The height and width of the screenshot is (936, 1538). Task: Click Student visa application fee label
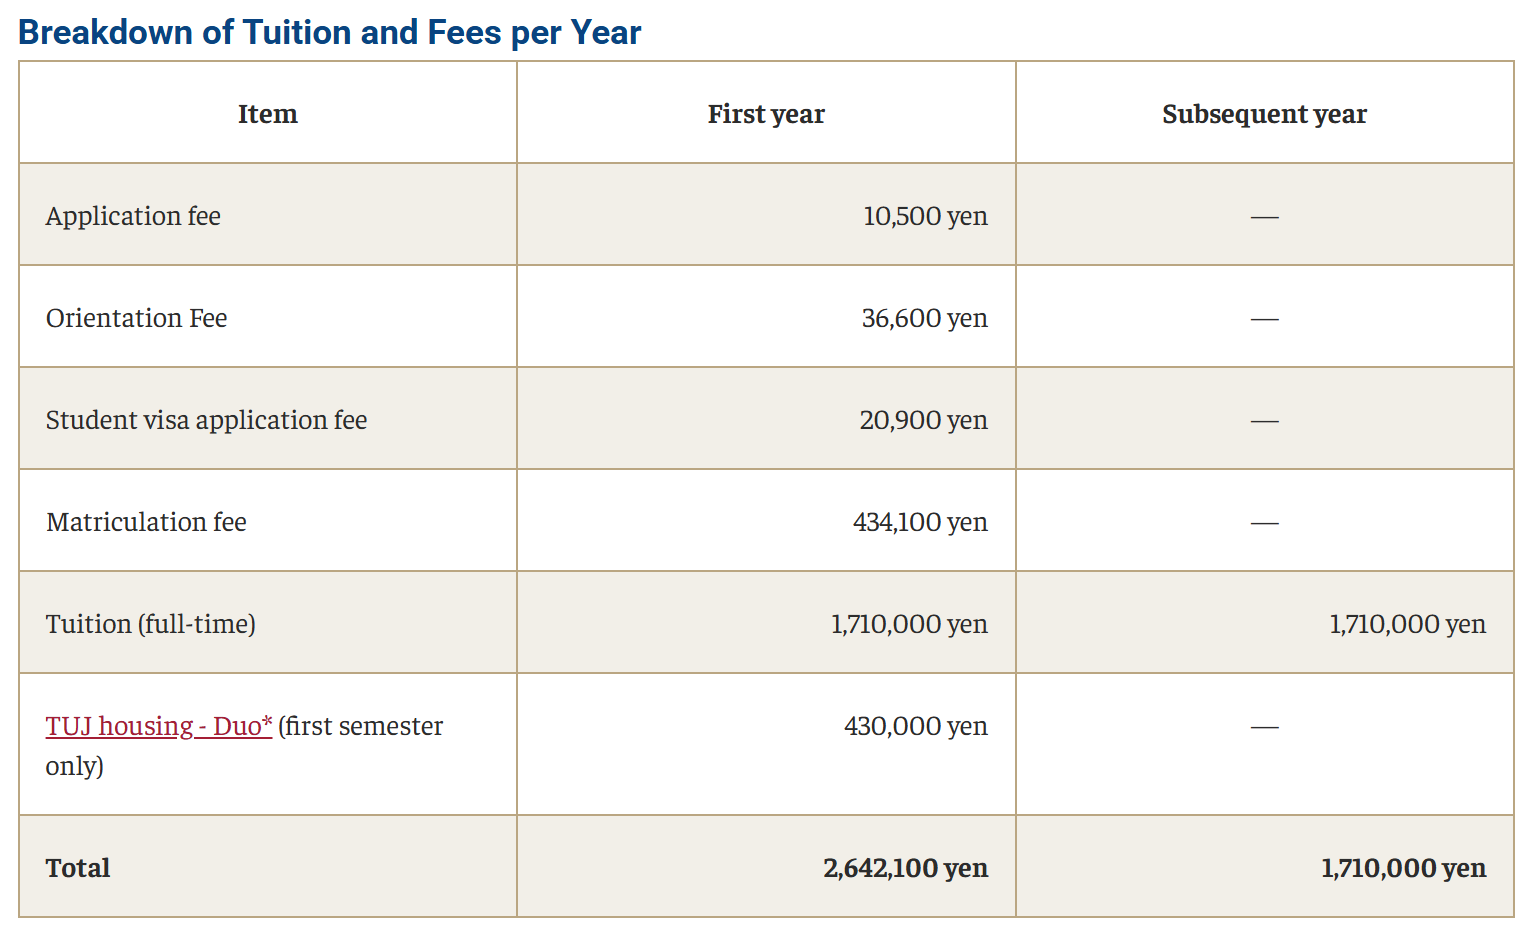pos(206,420)
